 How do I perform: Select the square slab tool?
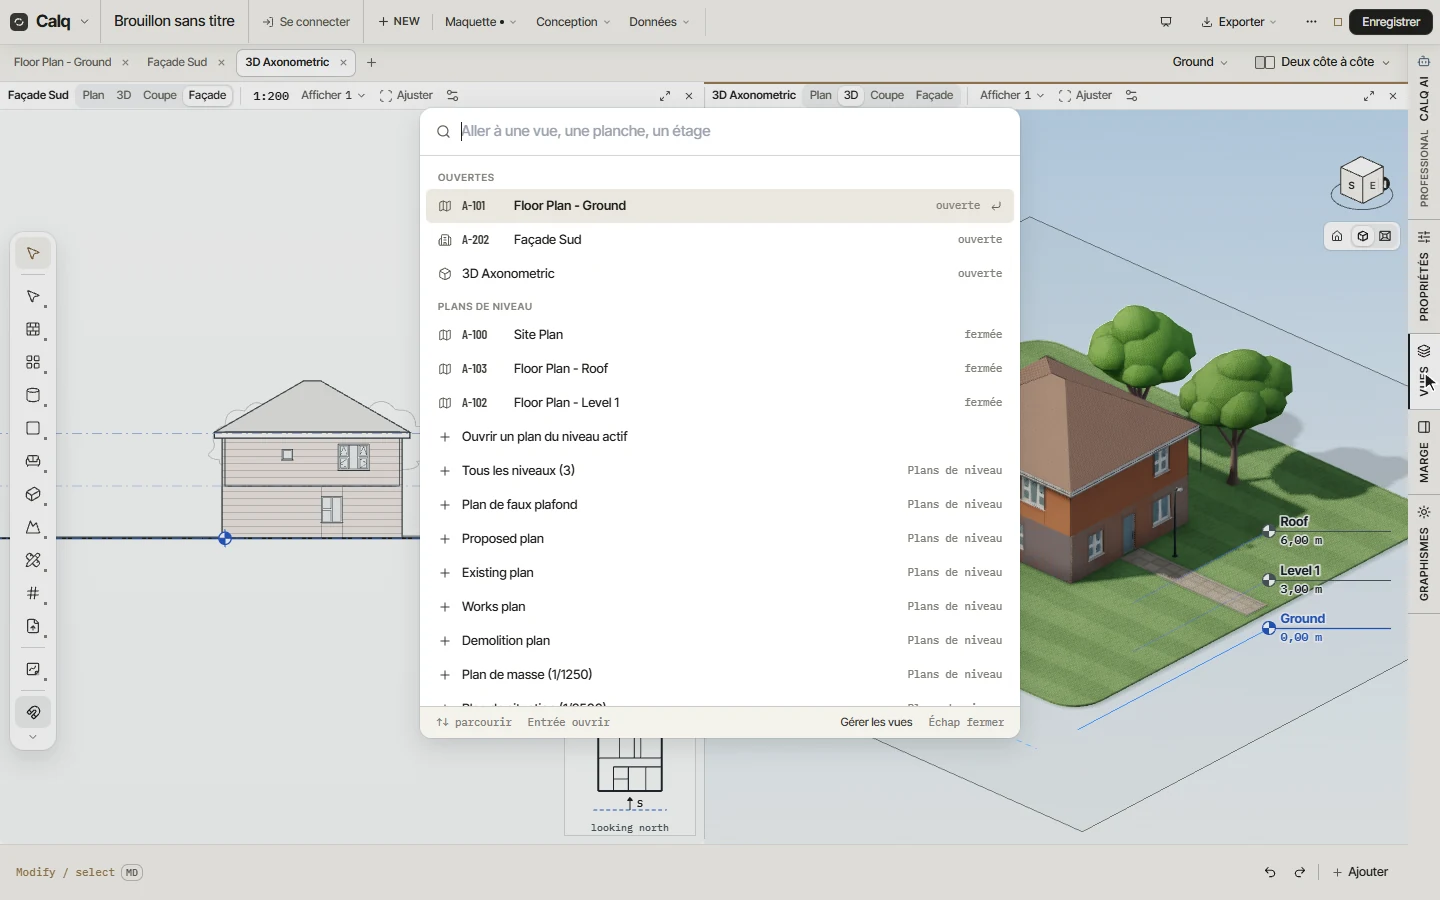(x=33, y=428)
